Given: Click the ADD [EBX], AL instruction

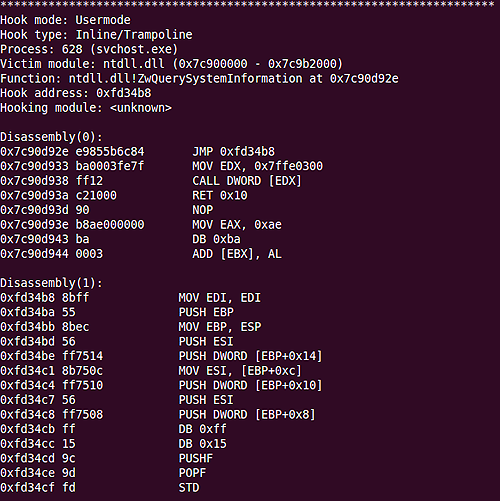Looking at the screenshot, I should pyautogui.click(x=237, y=254).
